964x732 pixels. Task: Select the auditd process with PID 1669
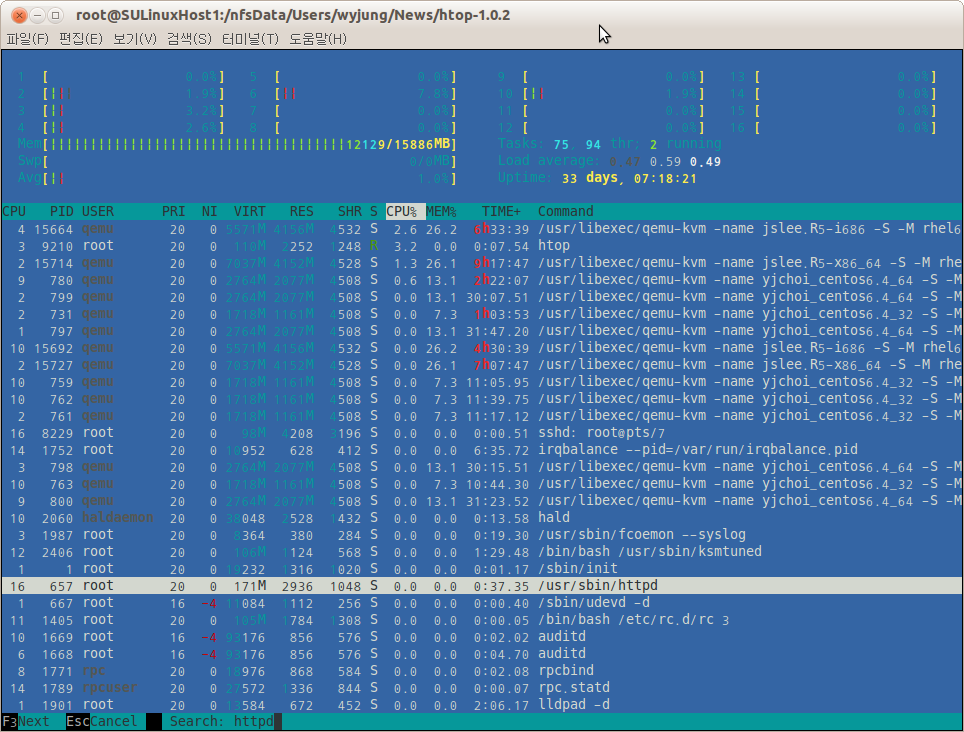point(482,637)
